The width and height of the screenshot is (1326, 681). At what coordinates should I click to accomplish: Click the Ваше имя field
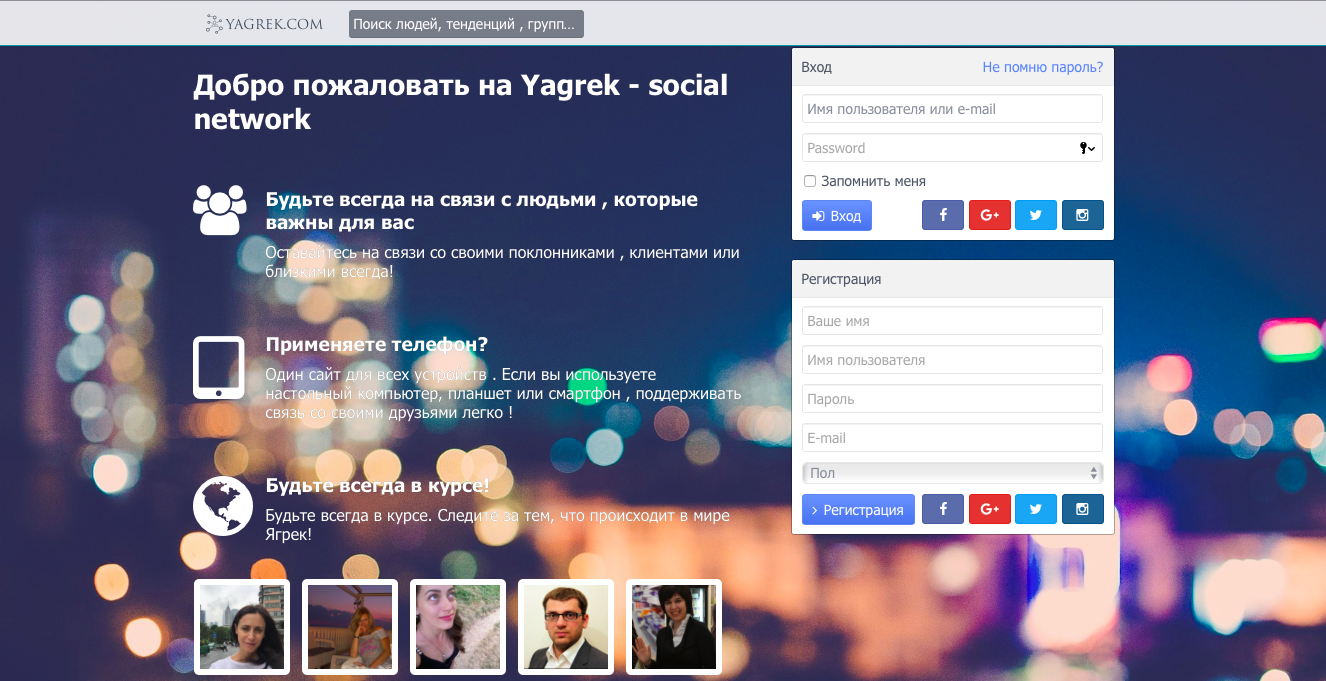pyautogui.click(x=952, y=321)
